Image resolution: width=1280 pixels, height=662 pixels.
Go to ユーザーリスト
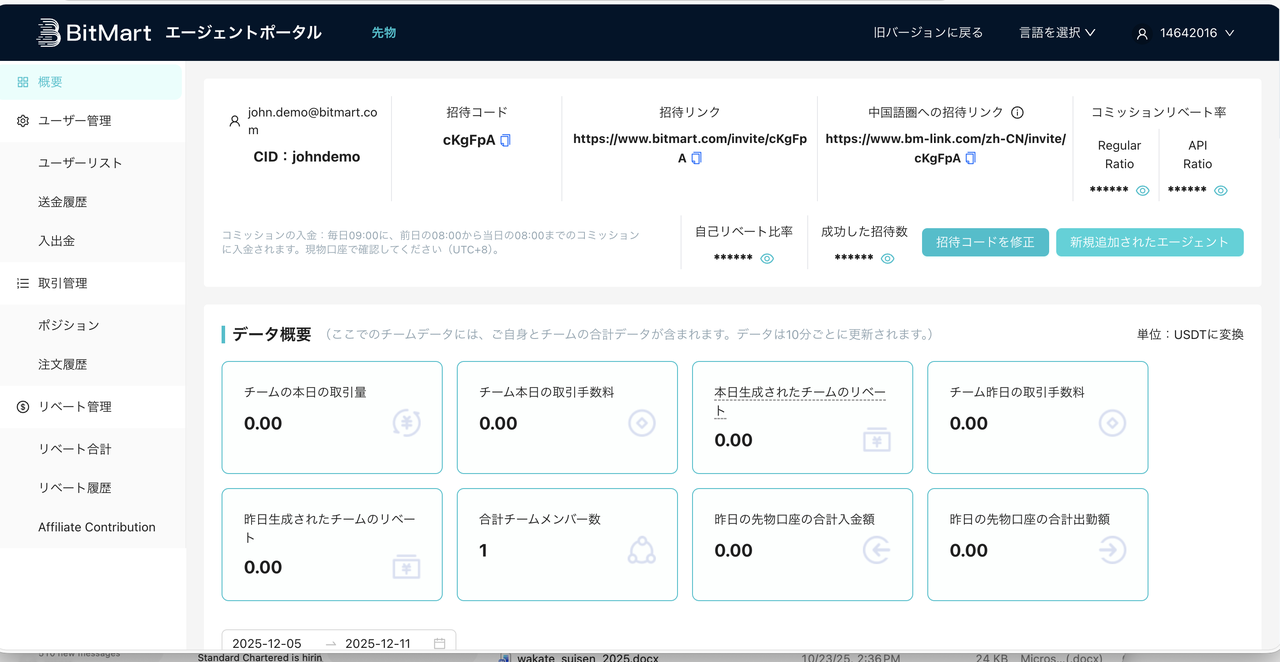pos(80,163)
